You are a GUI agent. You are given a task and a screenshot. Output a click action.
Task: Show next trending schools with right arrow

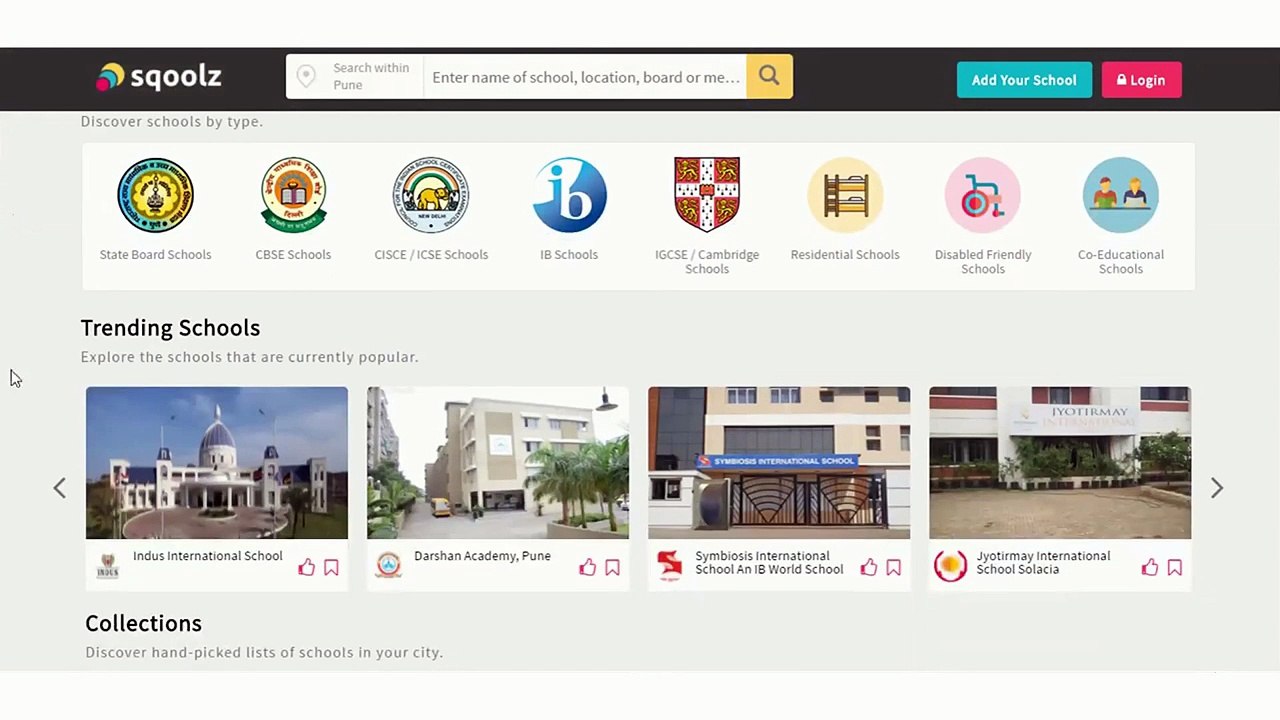(1217, 488)
